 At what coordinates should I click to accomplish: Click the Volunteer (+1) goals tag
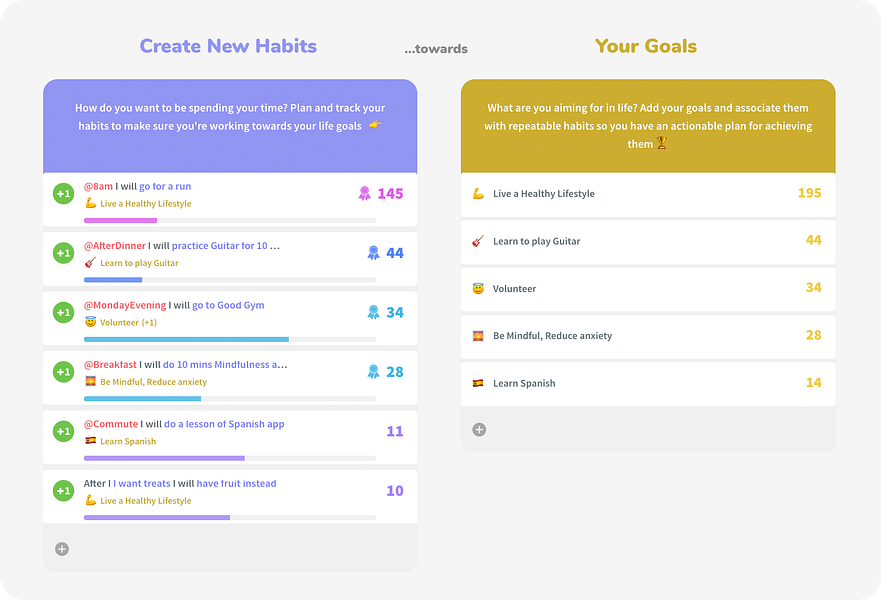point(128,322)
